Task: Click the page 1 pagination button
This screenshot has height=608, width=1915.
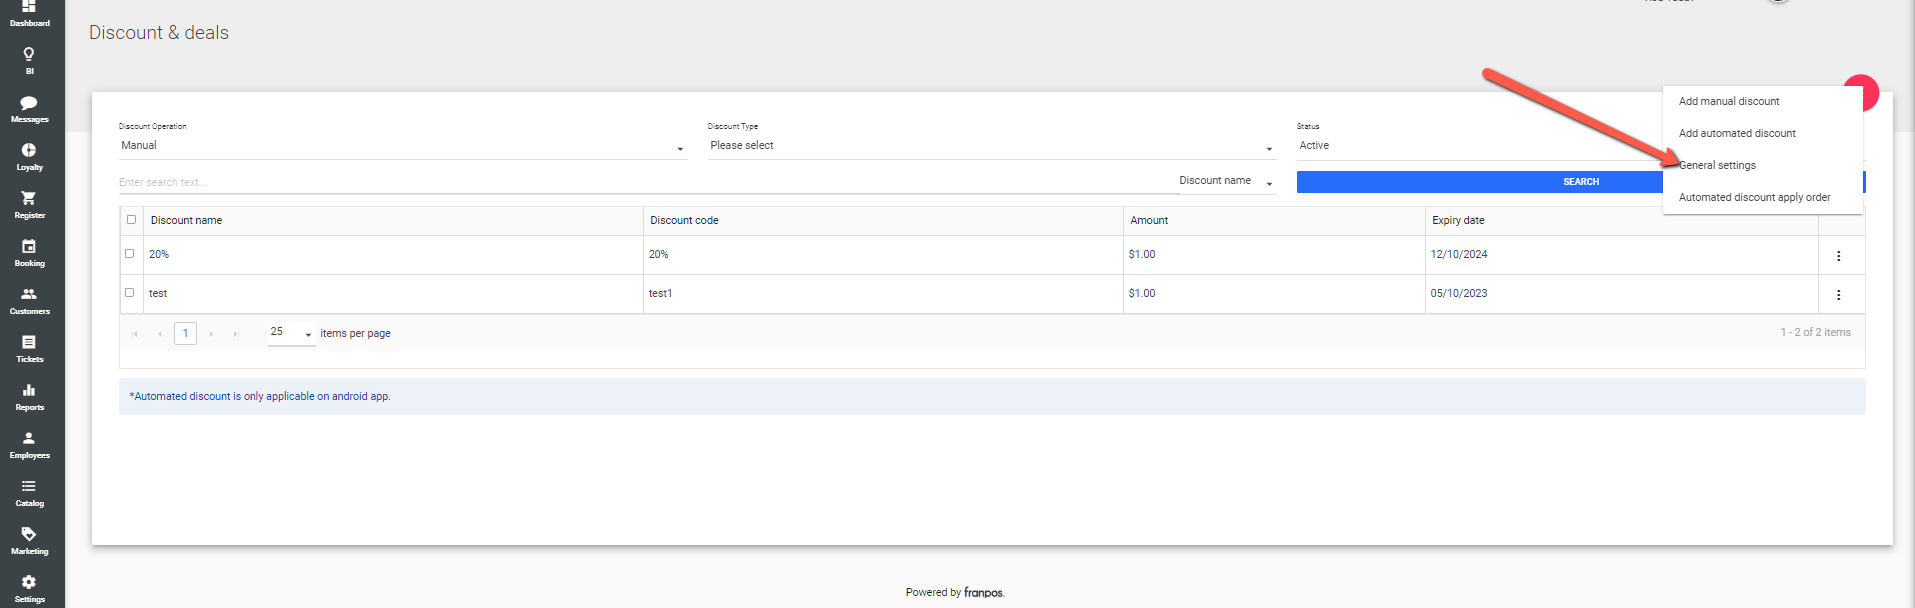Action: pos(185,333)
